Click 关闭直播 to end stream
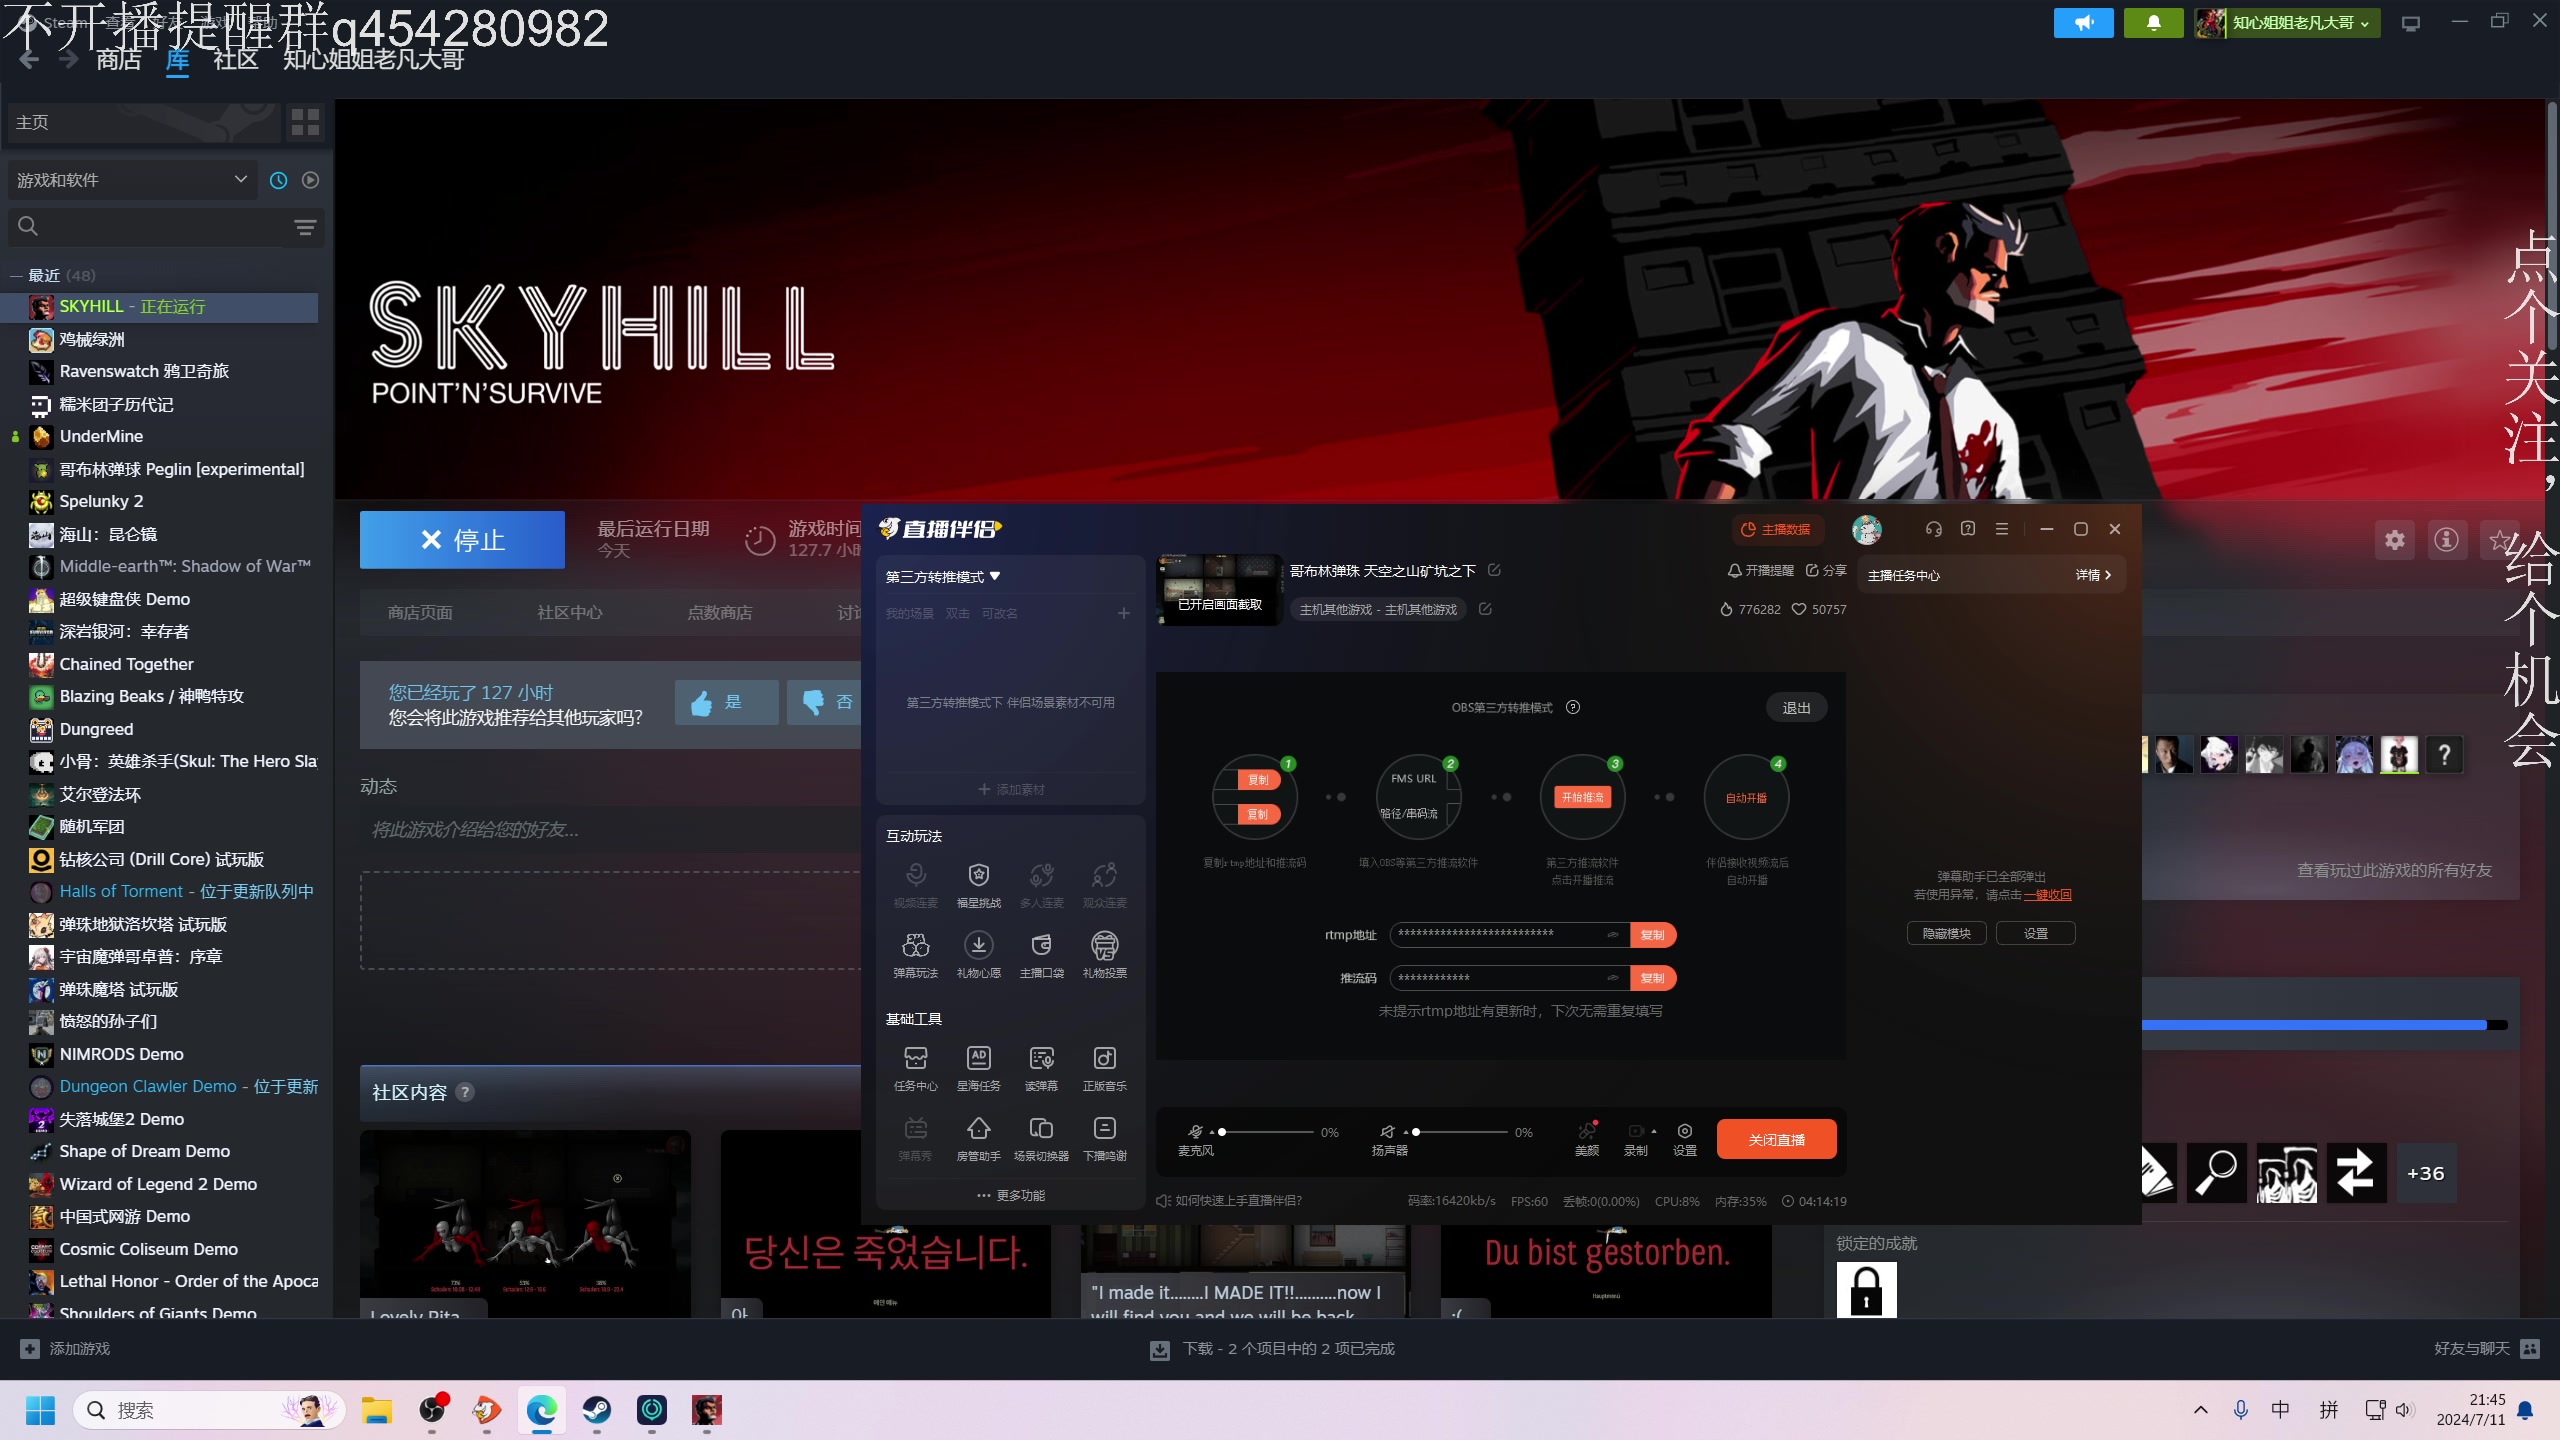 pyautogui.click(x=1777, y=1139)
